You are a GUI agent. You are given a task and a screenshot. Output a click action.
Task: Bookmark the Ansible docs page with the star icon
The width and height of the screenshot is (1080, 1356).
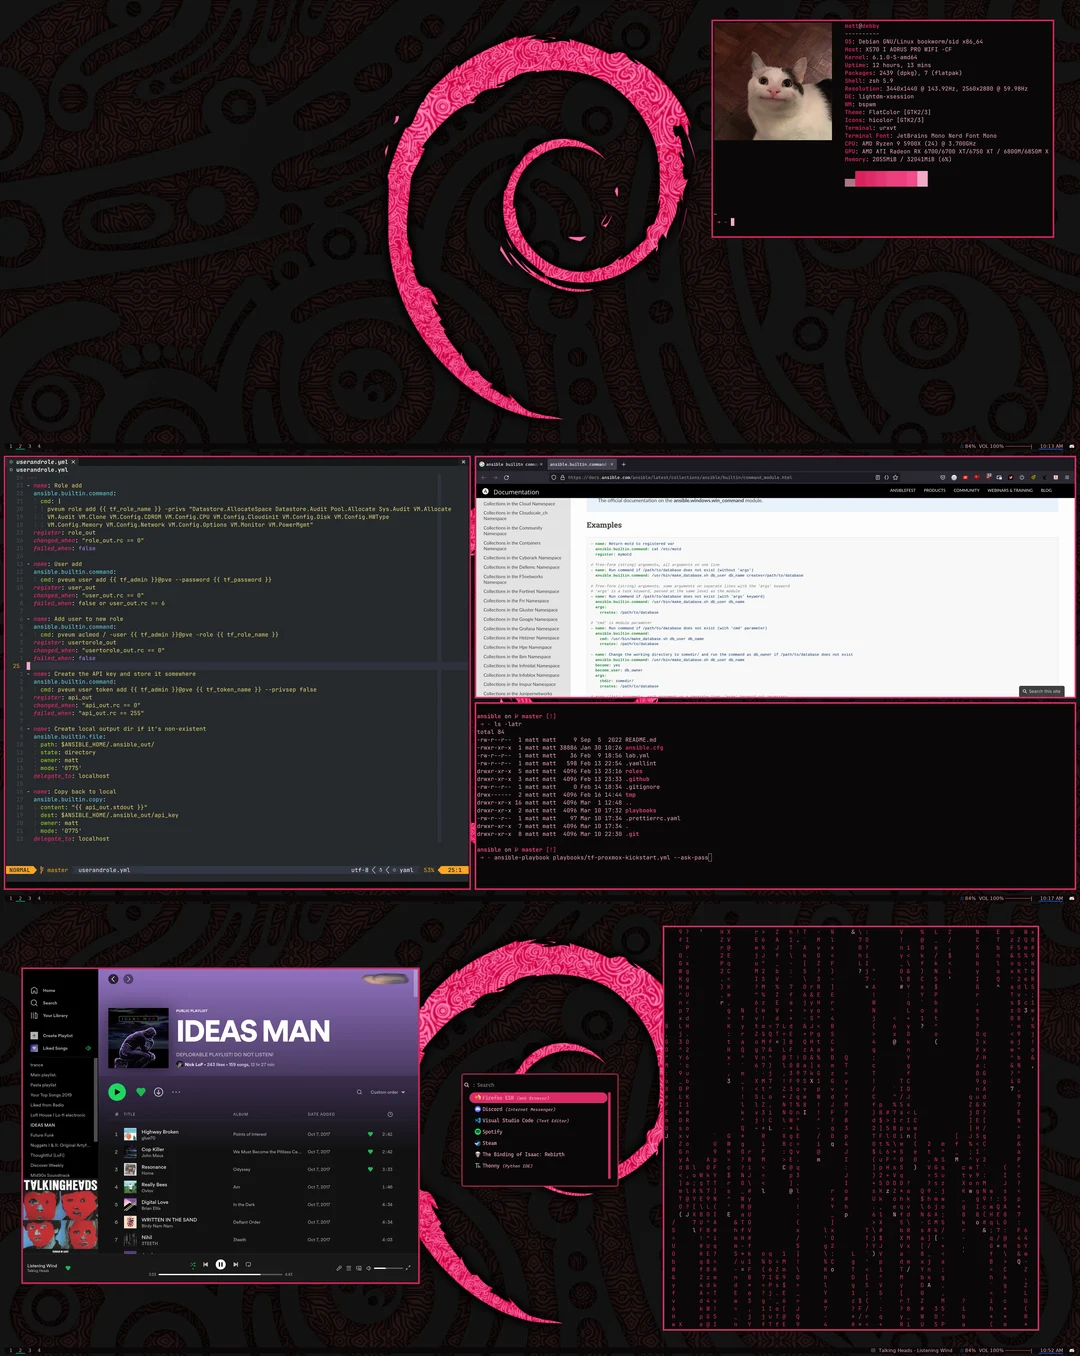895,478
